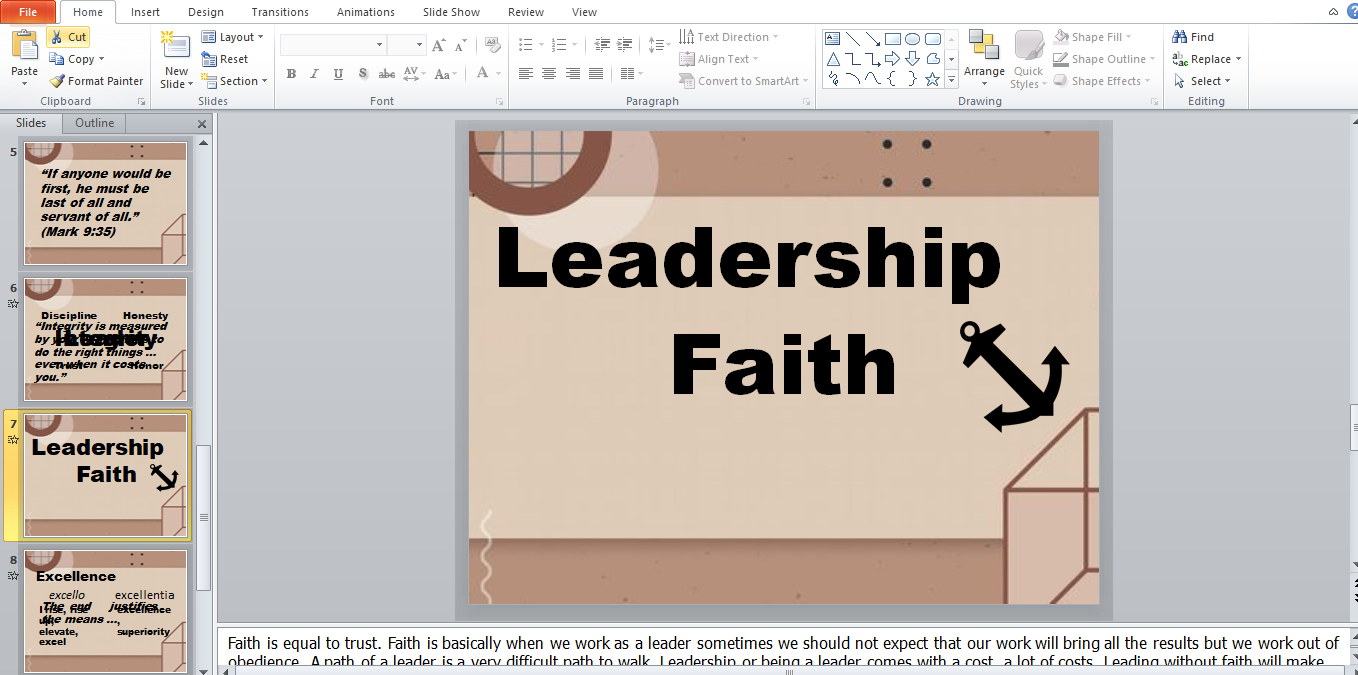Open the Arrange objects menu

[x=984, y=58]
